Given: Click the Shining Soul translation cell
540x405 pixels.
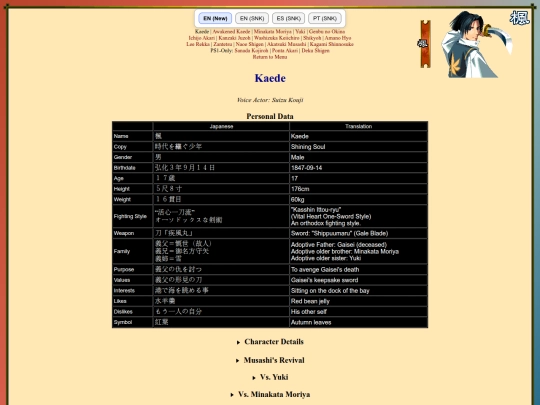Looking at the screenshot, I should coord(359,147).
